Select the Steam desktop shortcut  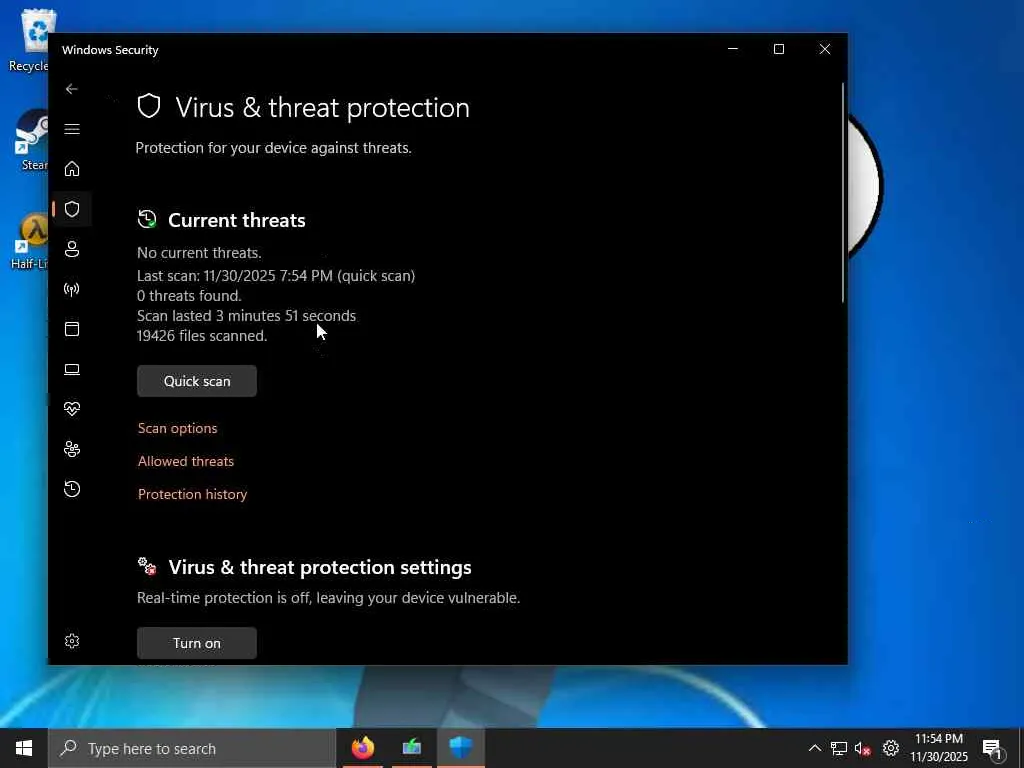(33, 140)
